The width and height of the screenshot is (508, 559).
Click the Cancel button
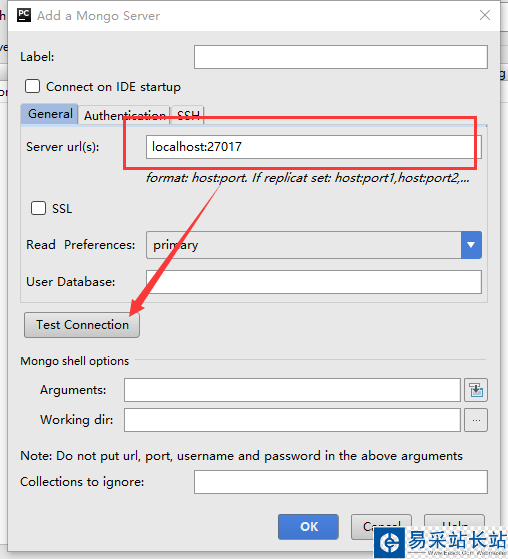[381, 527]
